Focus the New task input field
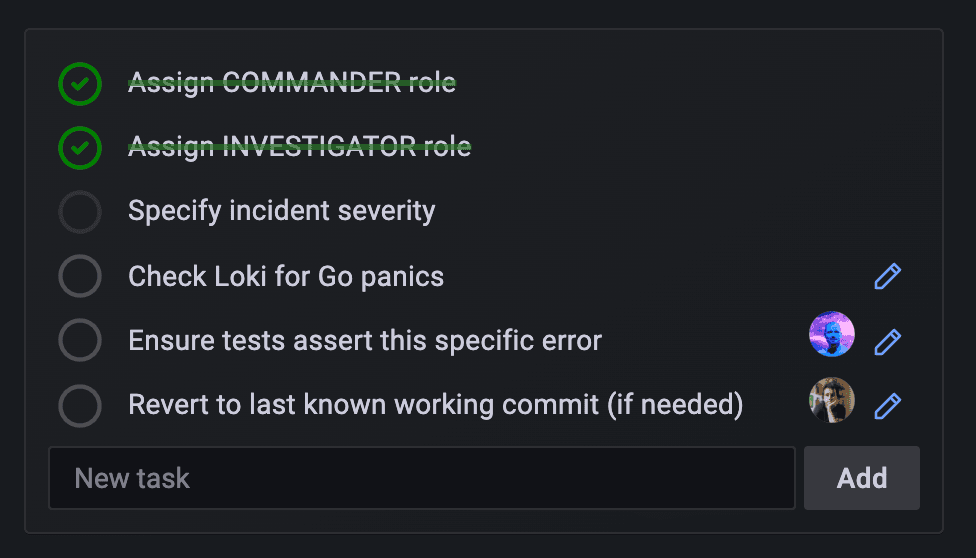This screenshot has height=558, width=976. 421,478
